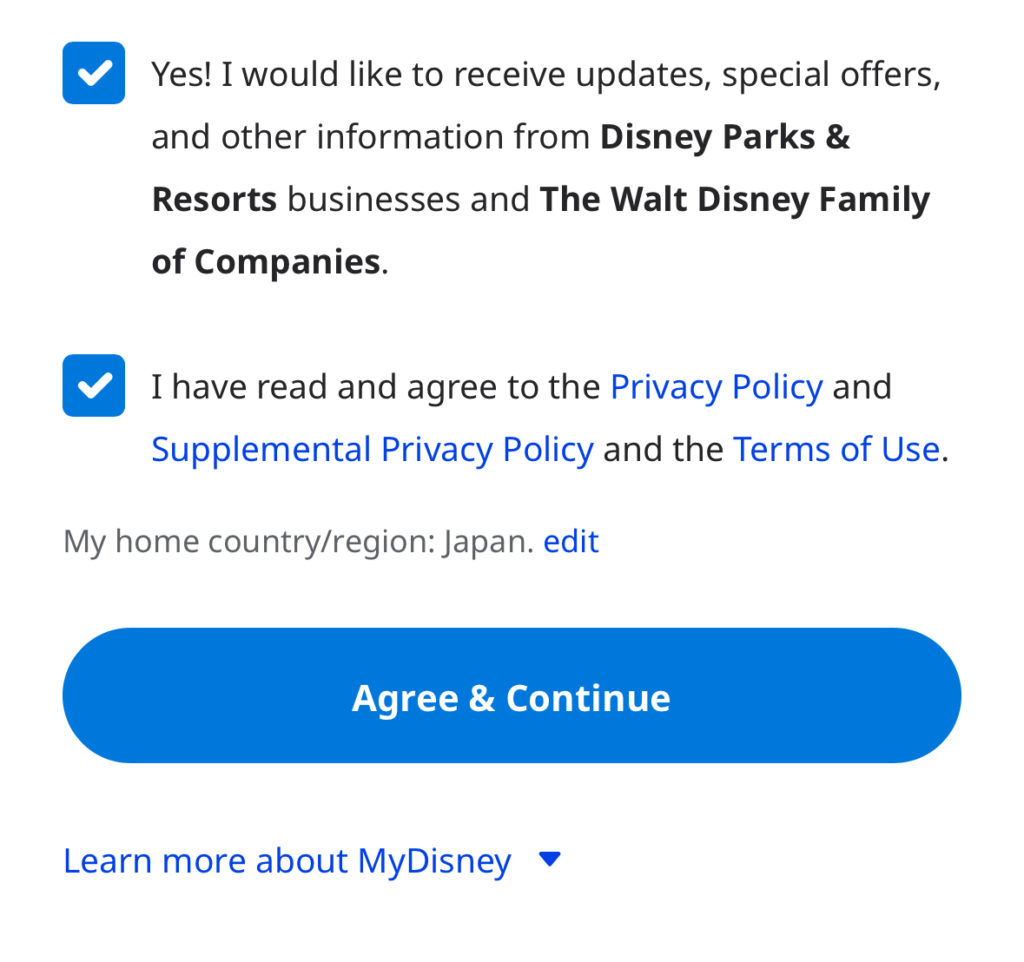Click the disclosure triangle beside MyDisney link
Screen dimensions: 1024x962
tap(549, 859)
